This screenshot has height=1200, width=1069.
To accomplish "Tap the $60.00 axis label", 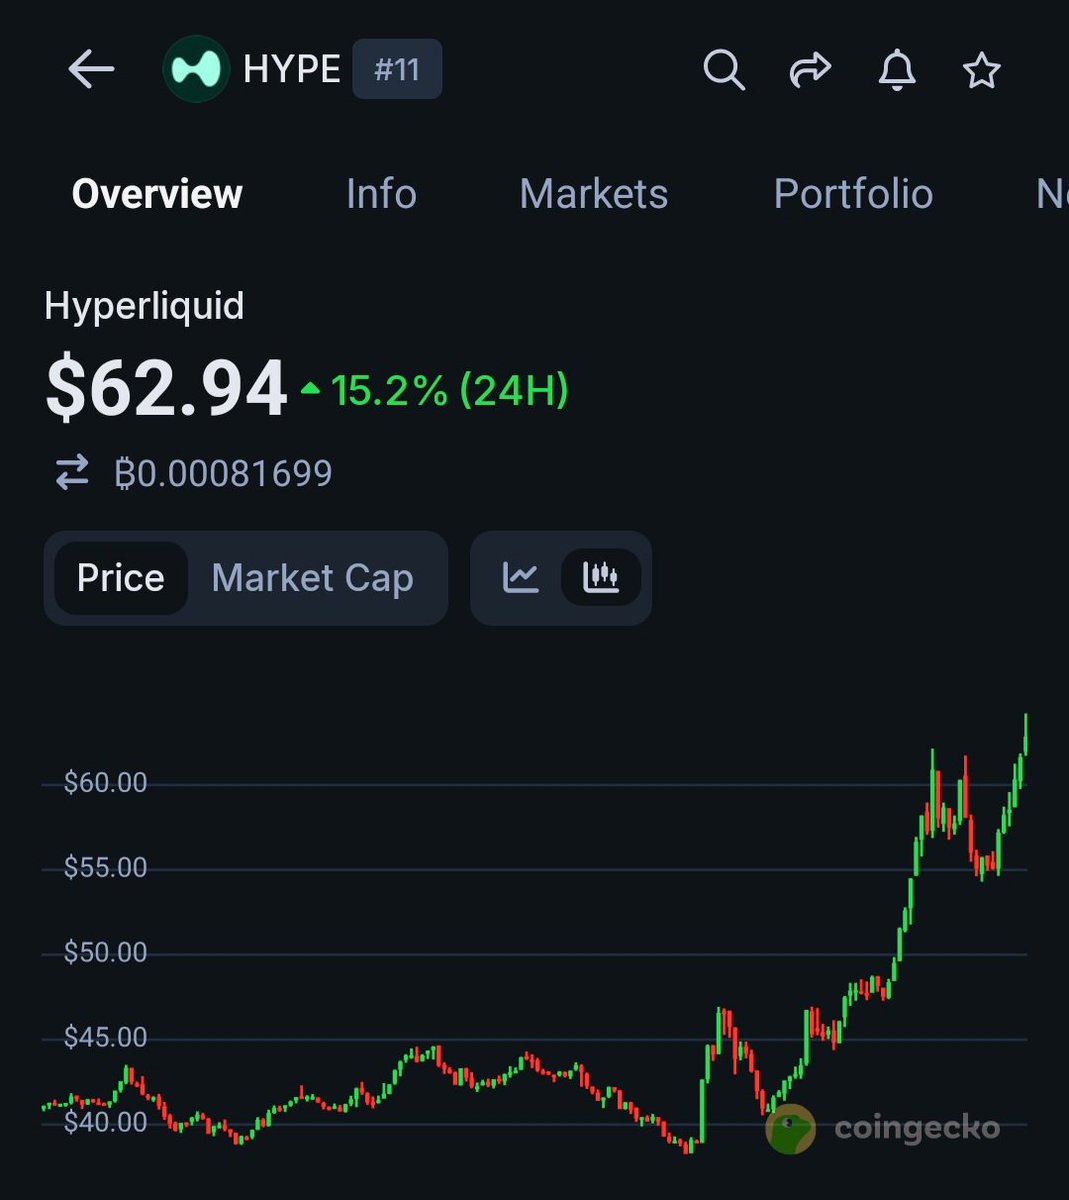I will (x=105, y=783).
